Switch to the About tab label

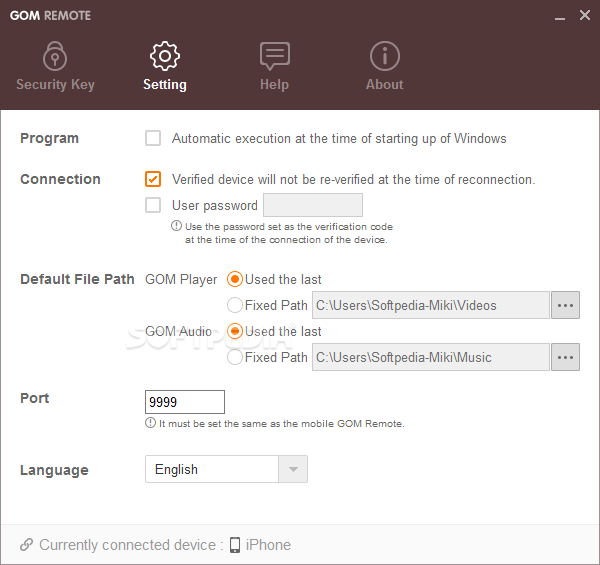[x=385, y=85]
